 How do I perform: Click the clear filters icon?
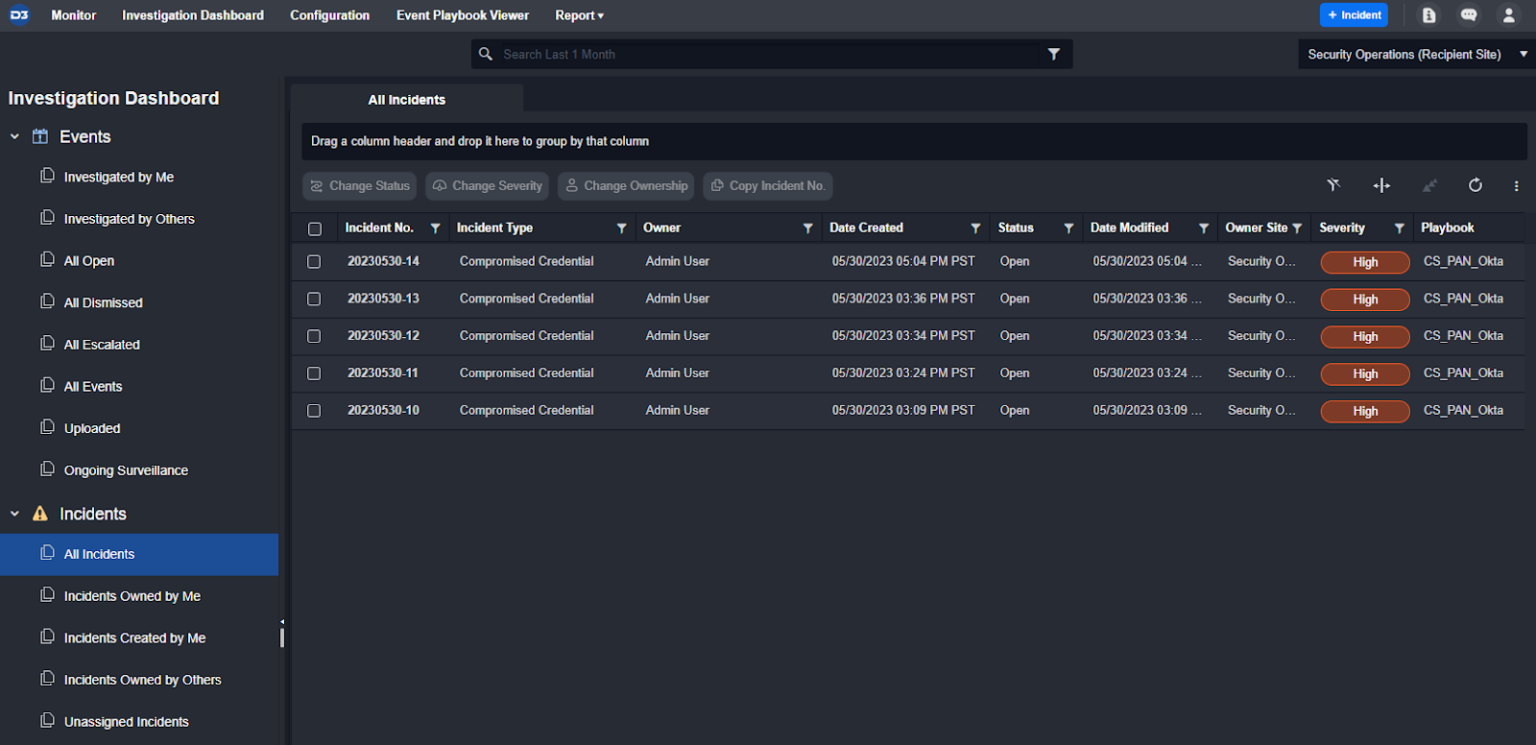(1333, 185)
